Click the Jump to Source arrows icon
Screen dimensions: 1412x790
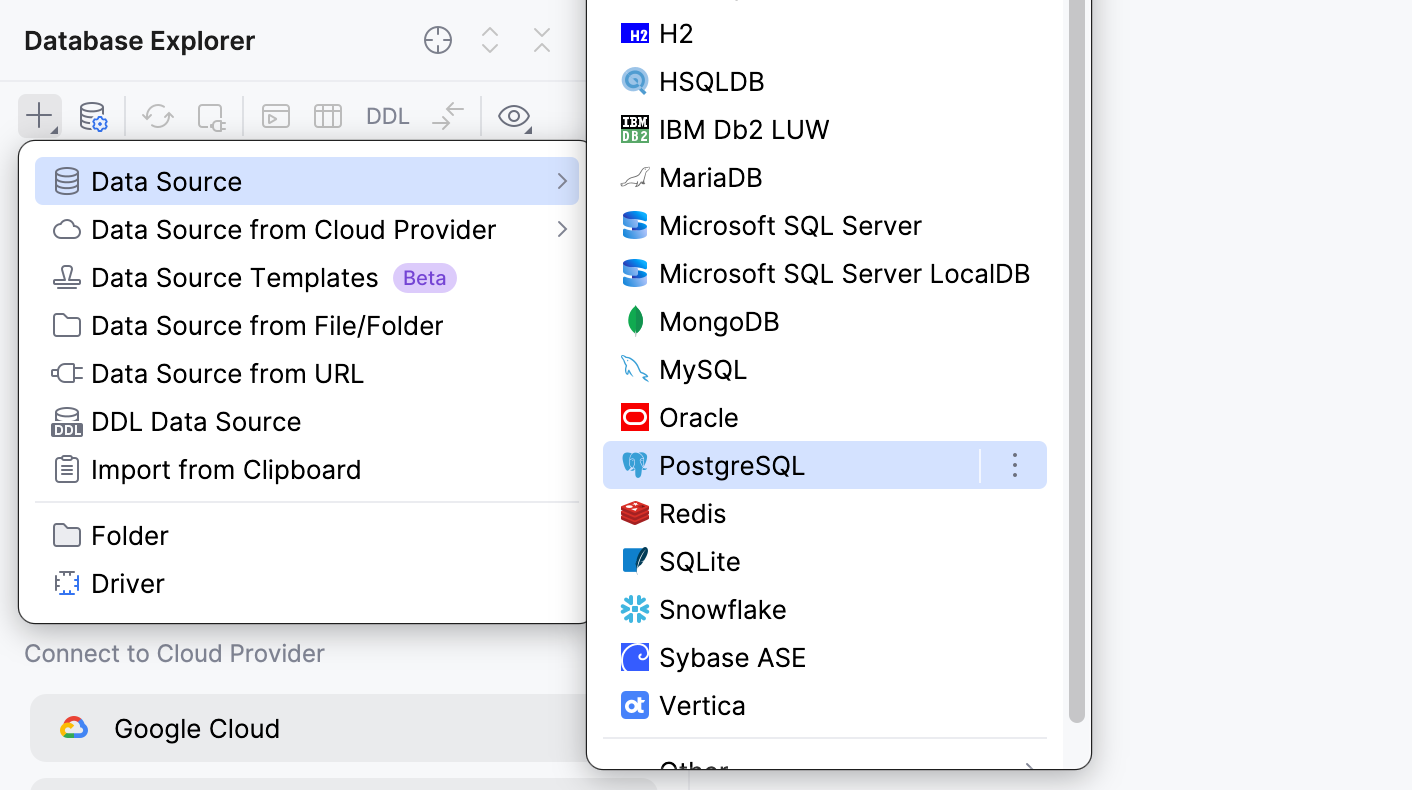(448, 116)
